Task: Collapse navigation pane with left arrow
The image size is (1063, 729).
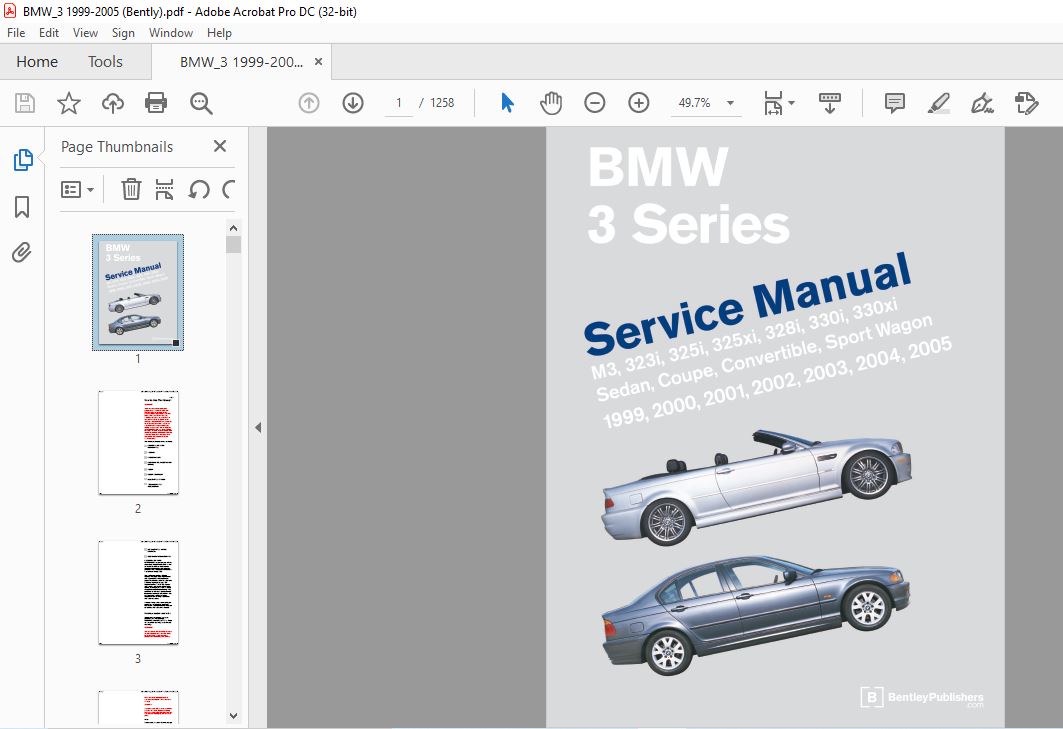Action: tap(258, 427)
